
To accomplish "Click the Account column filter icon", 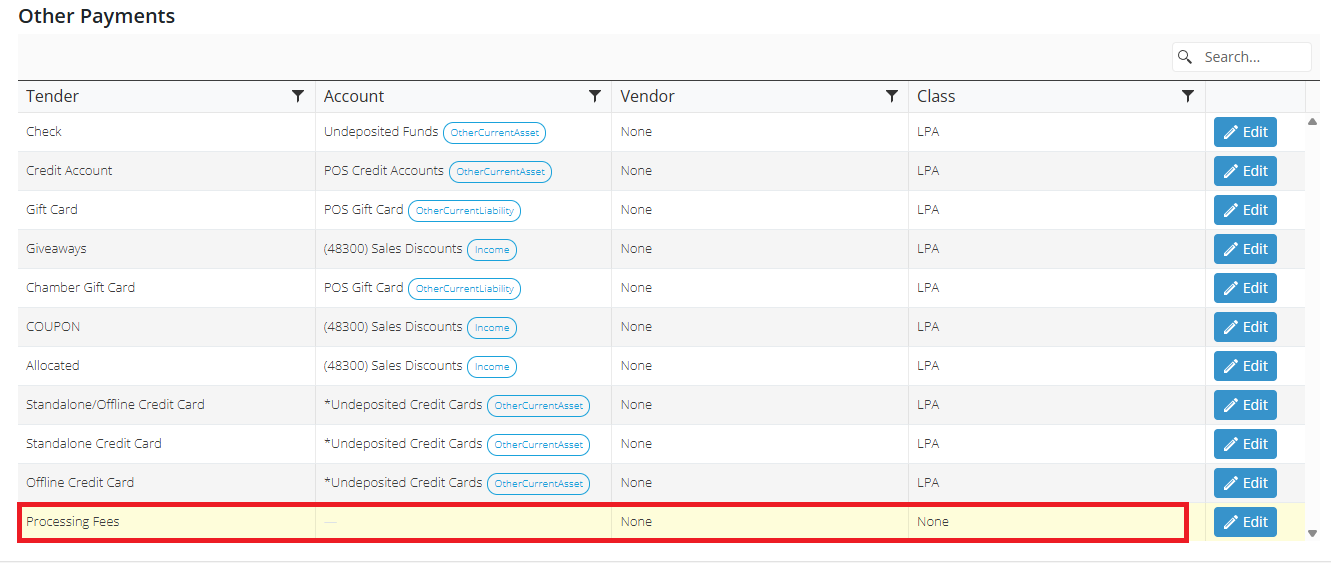I will (x=595, y=96).
